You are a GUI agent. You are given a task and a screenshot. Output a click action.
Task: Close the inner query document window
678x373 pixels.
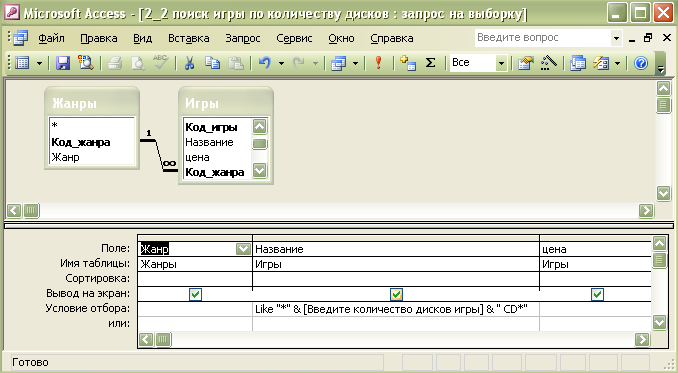[x=667, y=38]
